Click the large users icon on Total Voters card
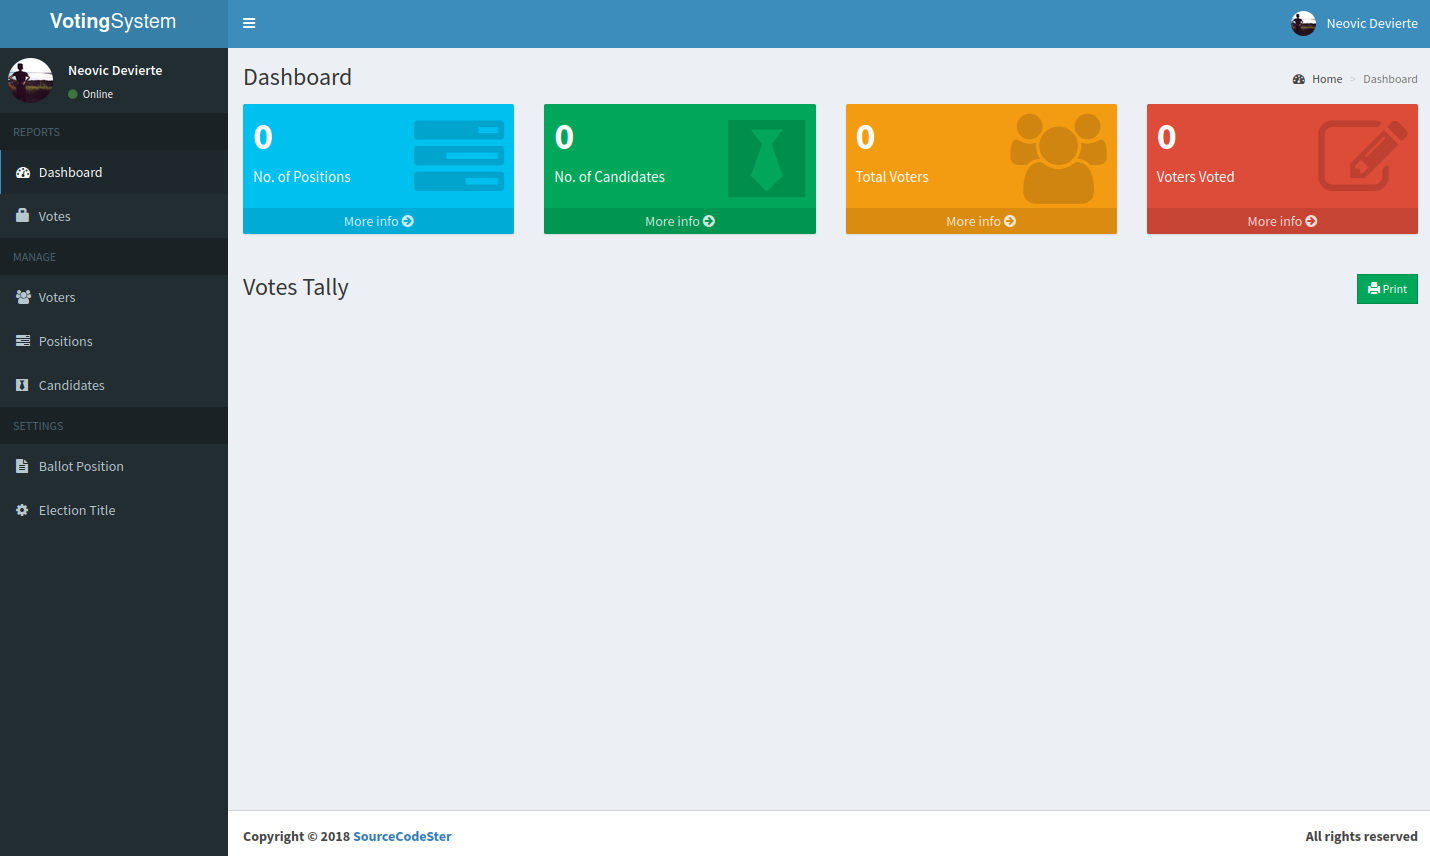This screenshot has height=856, width=1430. click(x=1058, y=158)
